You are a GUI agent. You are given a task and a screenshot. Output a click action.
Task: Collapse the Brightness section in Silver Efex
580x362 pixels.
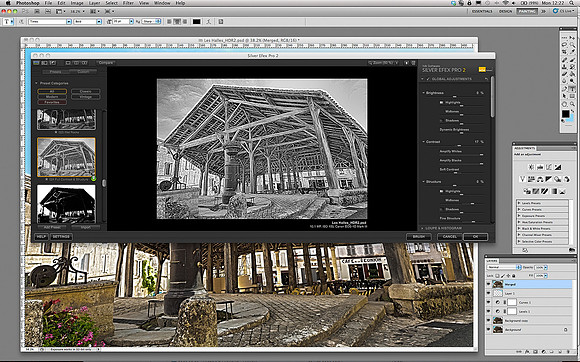point(424,93)
